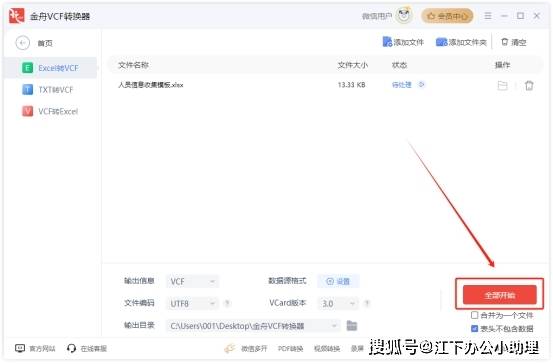Click the 文件大小 column header

(x=353, y=65)
